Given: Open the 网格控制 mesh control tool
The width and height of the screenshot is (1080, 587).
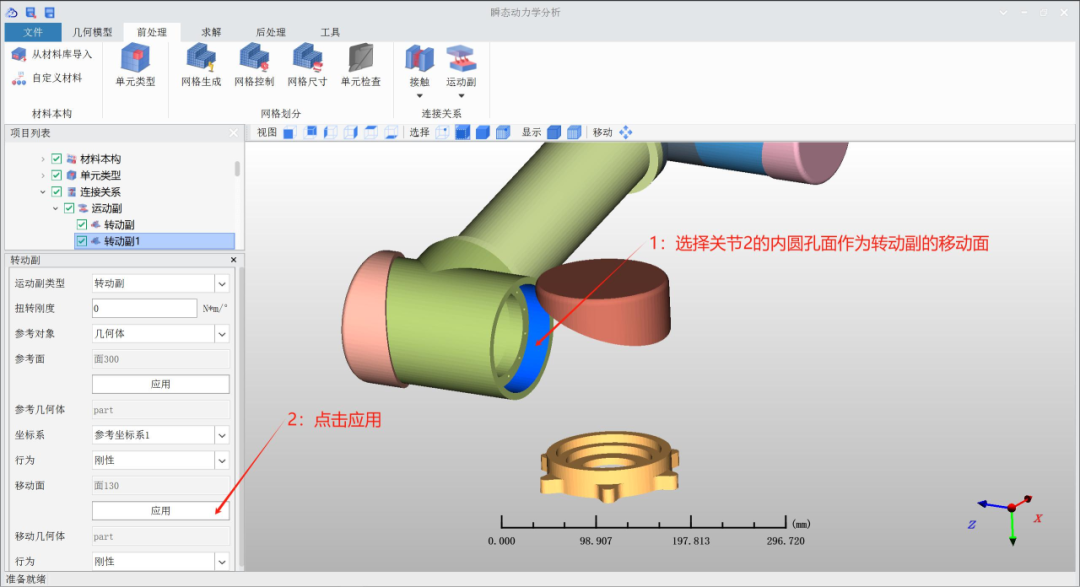Looking at the screenshot, I should (x=254, y=65).
